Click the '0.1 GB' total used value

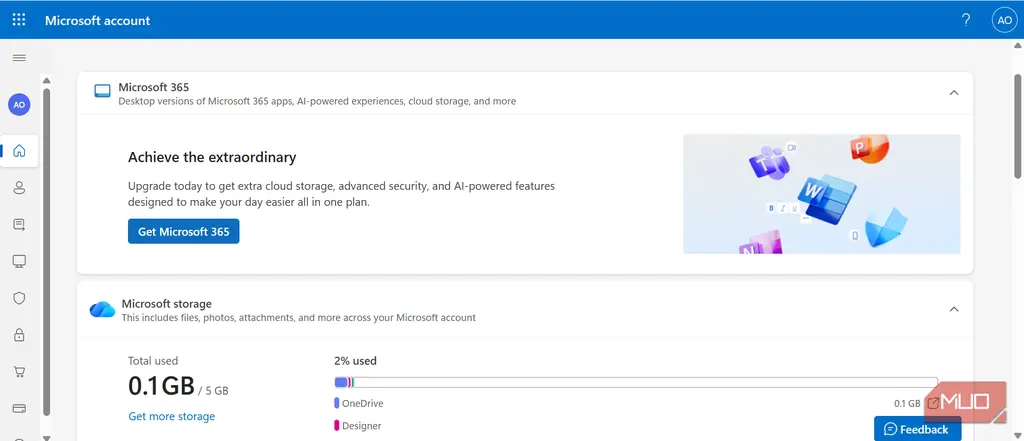tap(161, 386)
